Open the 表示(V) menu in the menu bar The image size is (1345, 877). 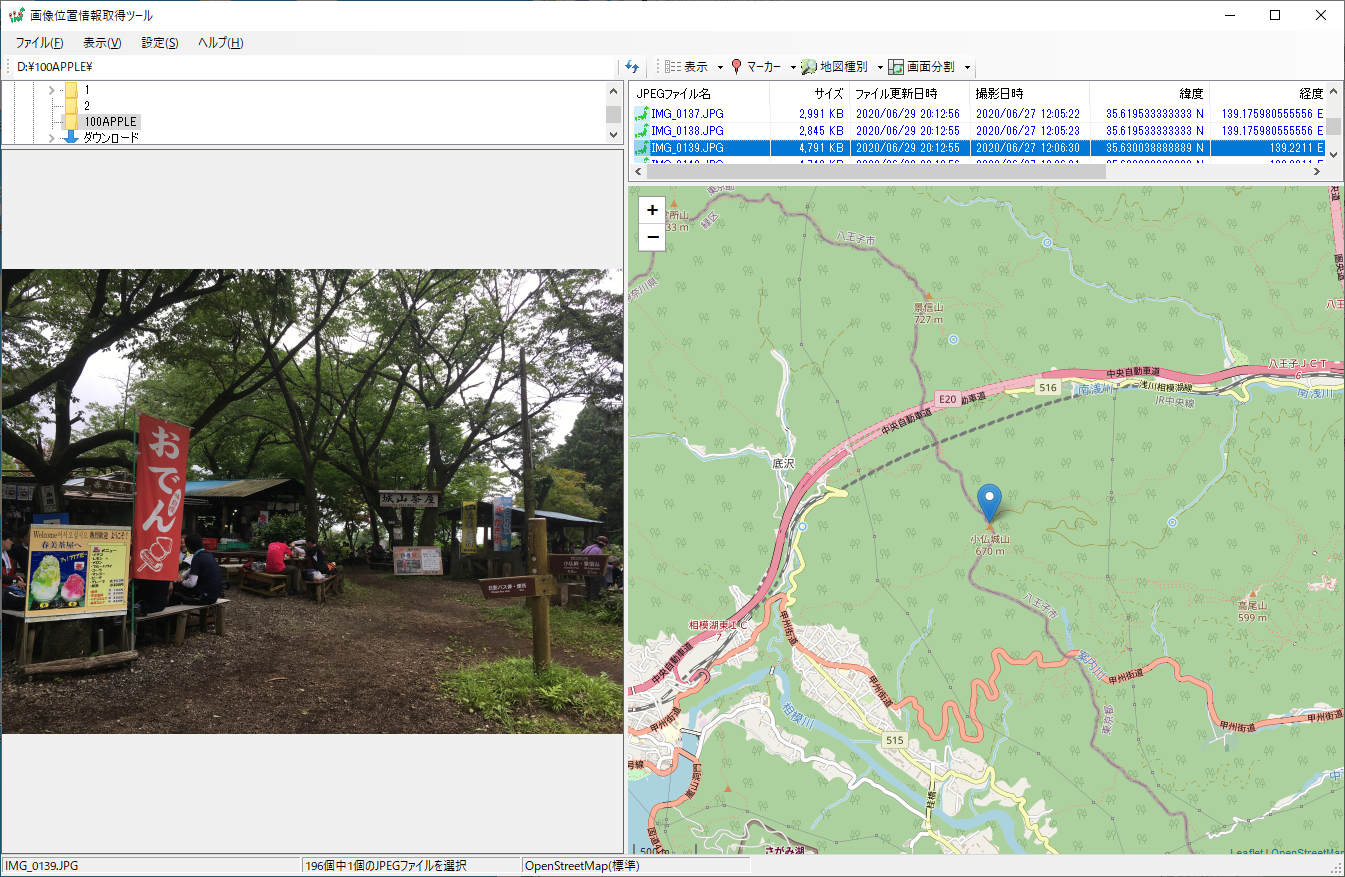point(102,43)
